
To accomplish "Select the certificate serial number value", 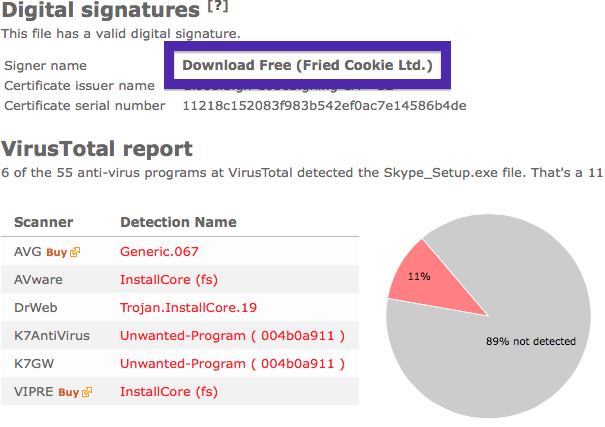I will point(324,106).
